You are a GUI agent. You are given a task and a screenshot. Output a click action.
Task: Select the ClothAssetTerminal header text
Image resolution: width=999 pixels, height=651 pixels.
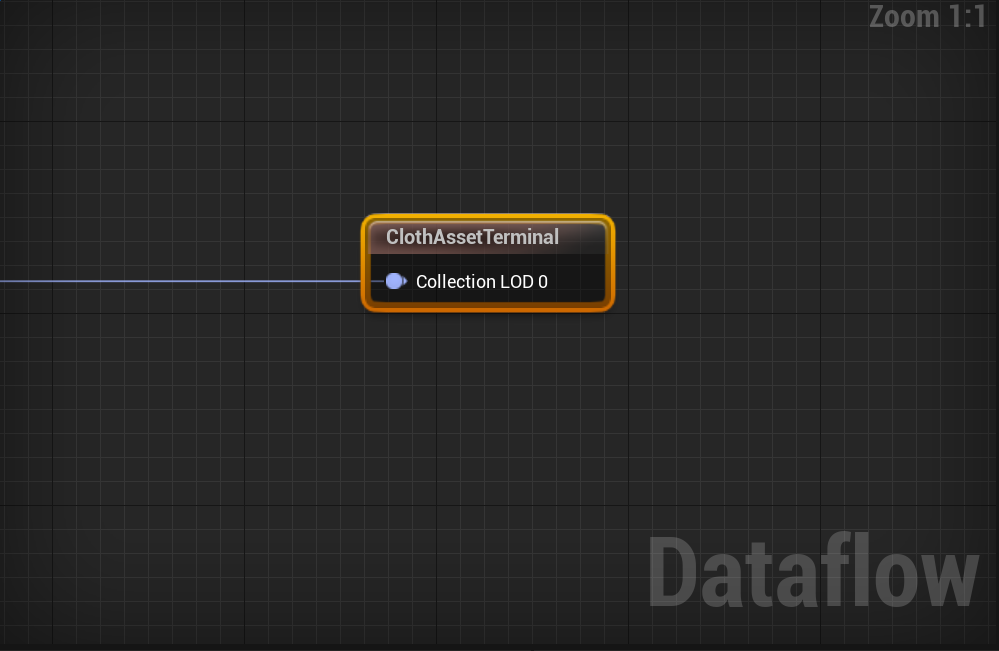coord(471,237)
